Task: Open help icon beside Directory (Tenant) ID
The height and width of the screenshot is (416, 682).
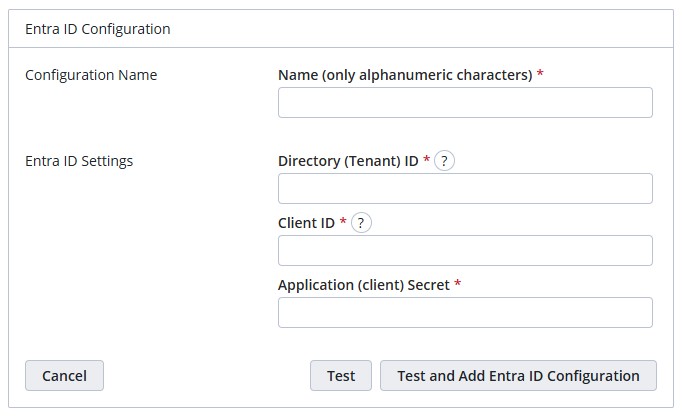Action: pyautogui.click(x=444, y=161)
